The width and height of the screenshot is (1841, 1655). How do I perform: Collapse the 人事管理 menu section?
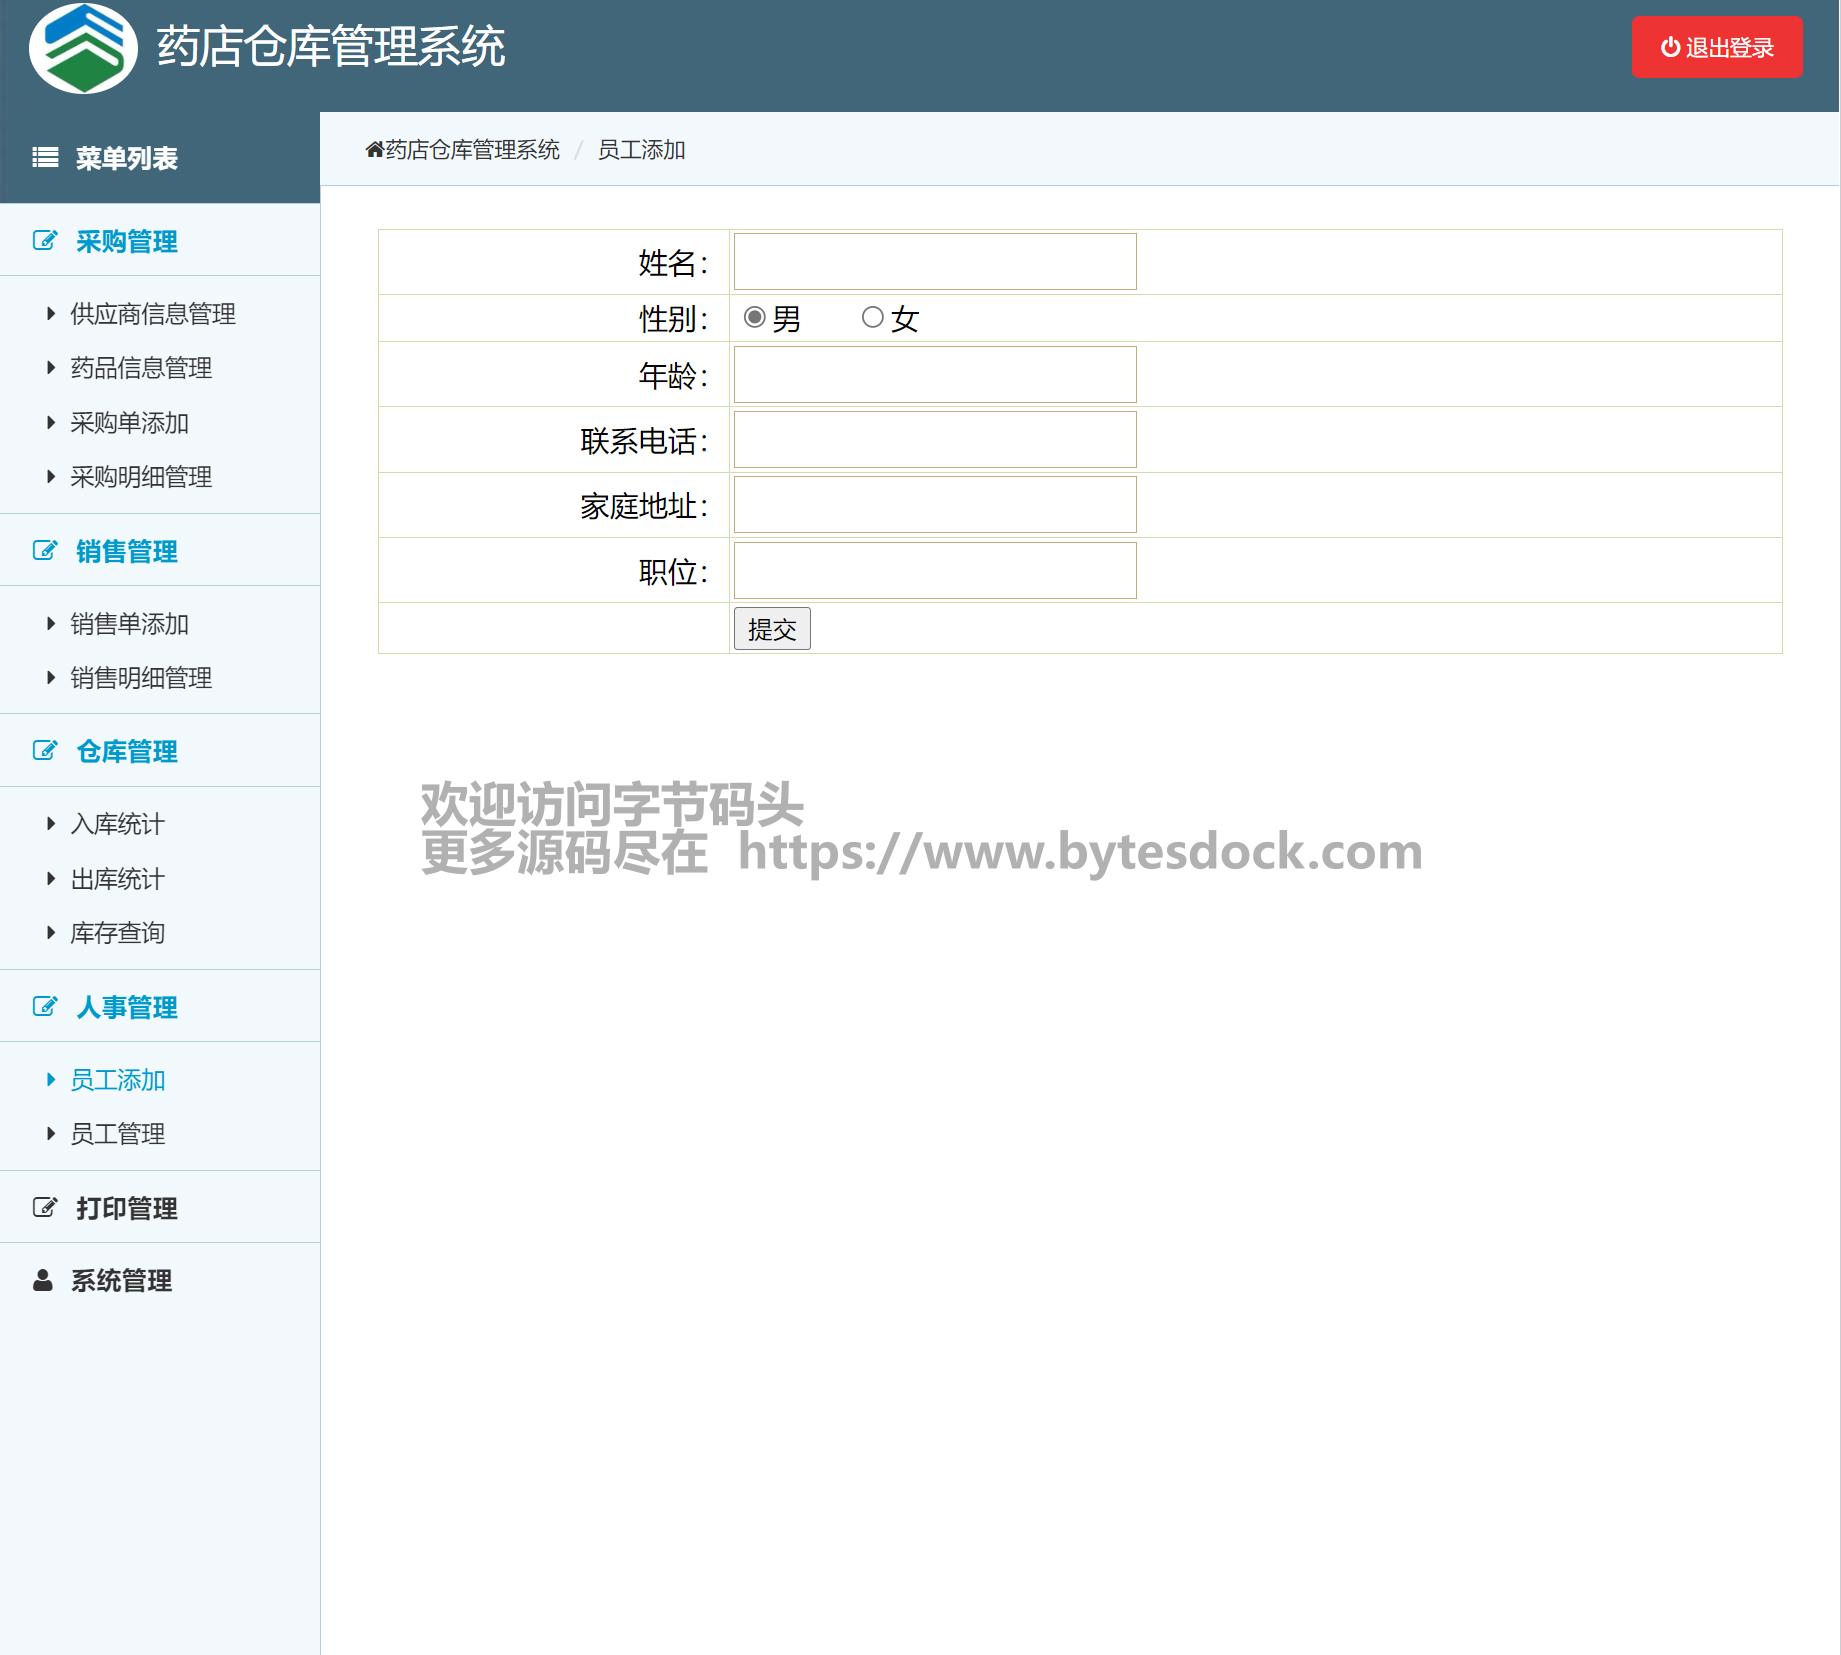click(126, 1007)
